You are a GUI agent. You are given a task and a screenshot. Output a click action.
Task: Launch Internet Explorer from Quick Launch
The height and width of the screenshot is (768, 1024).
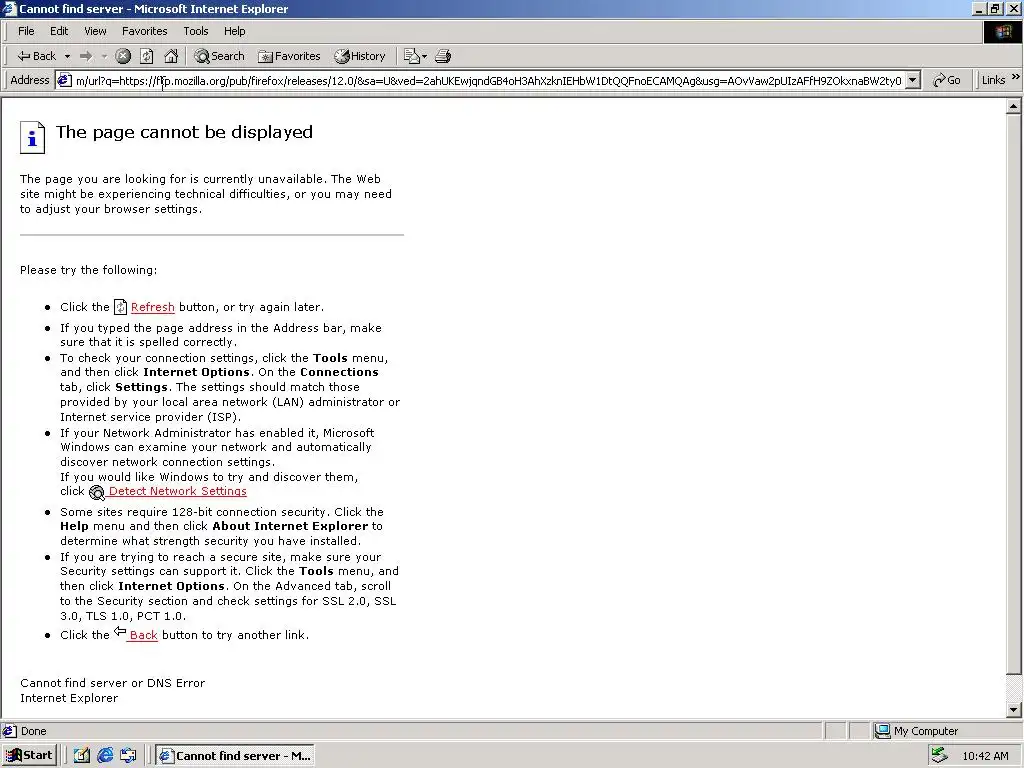pyautogui.click(x=105, y=756)
